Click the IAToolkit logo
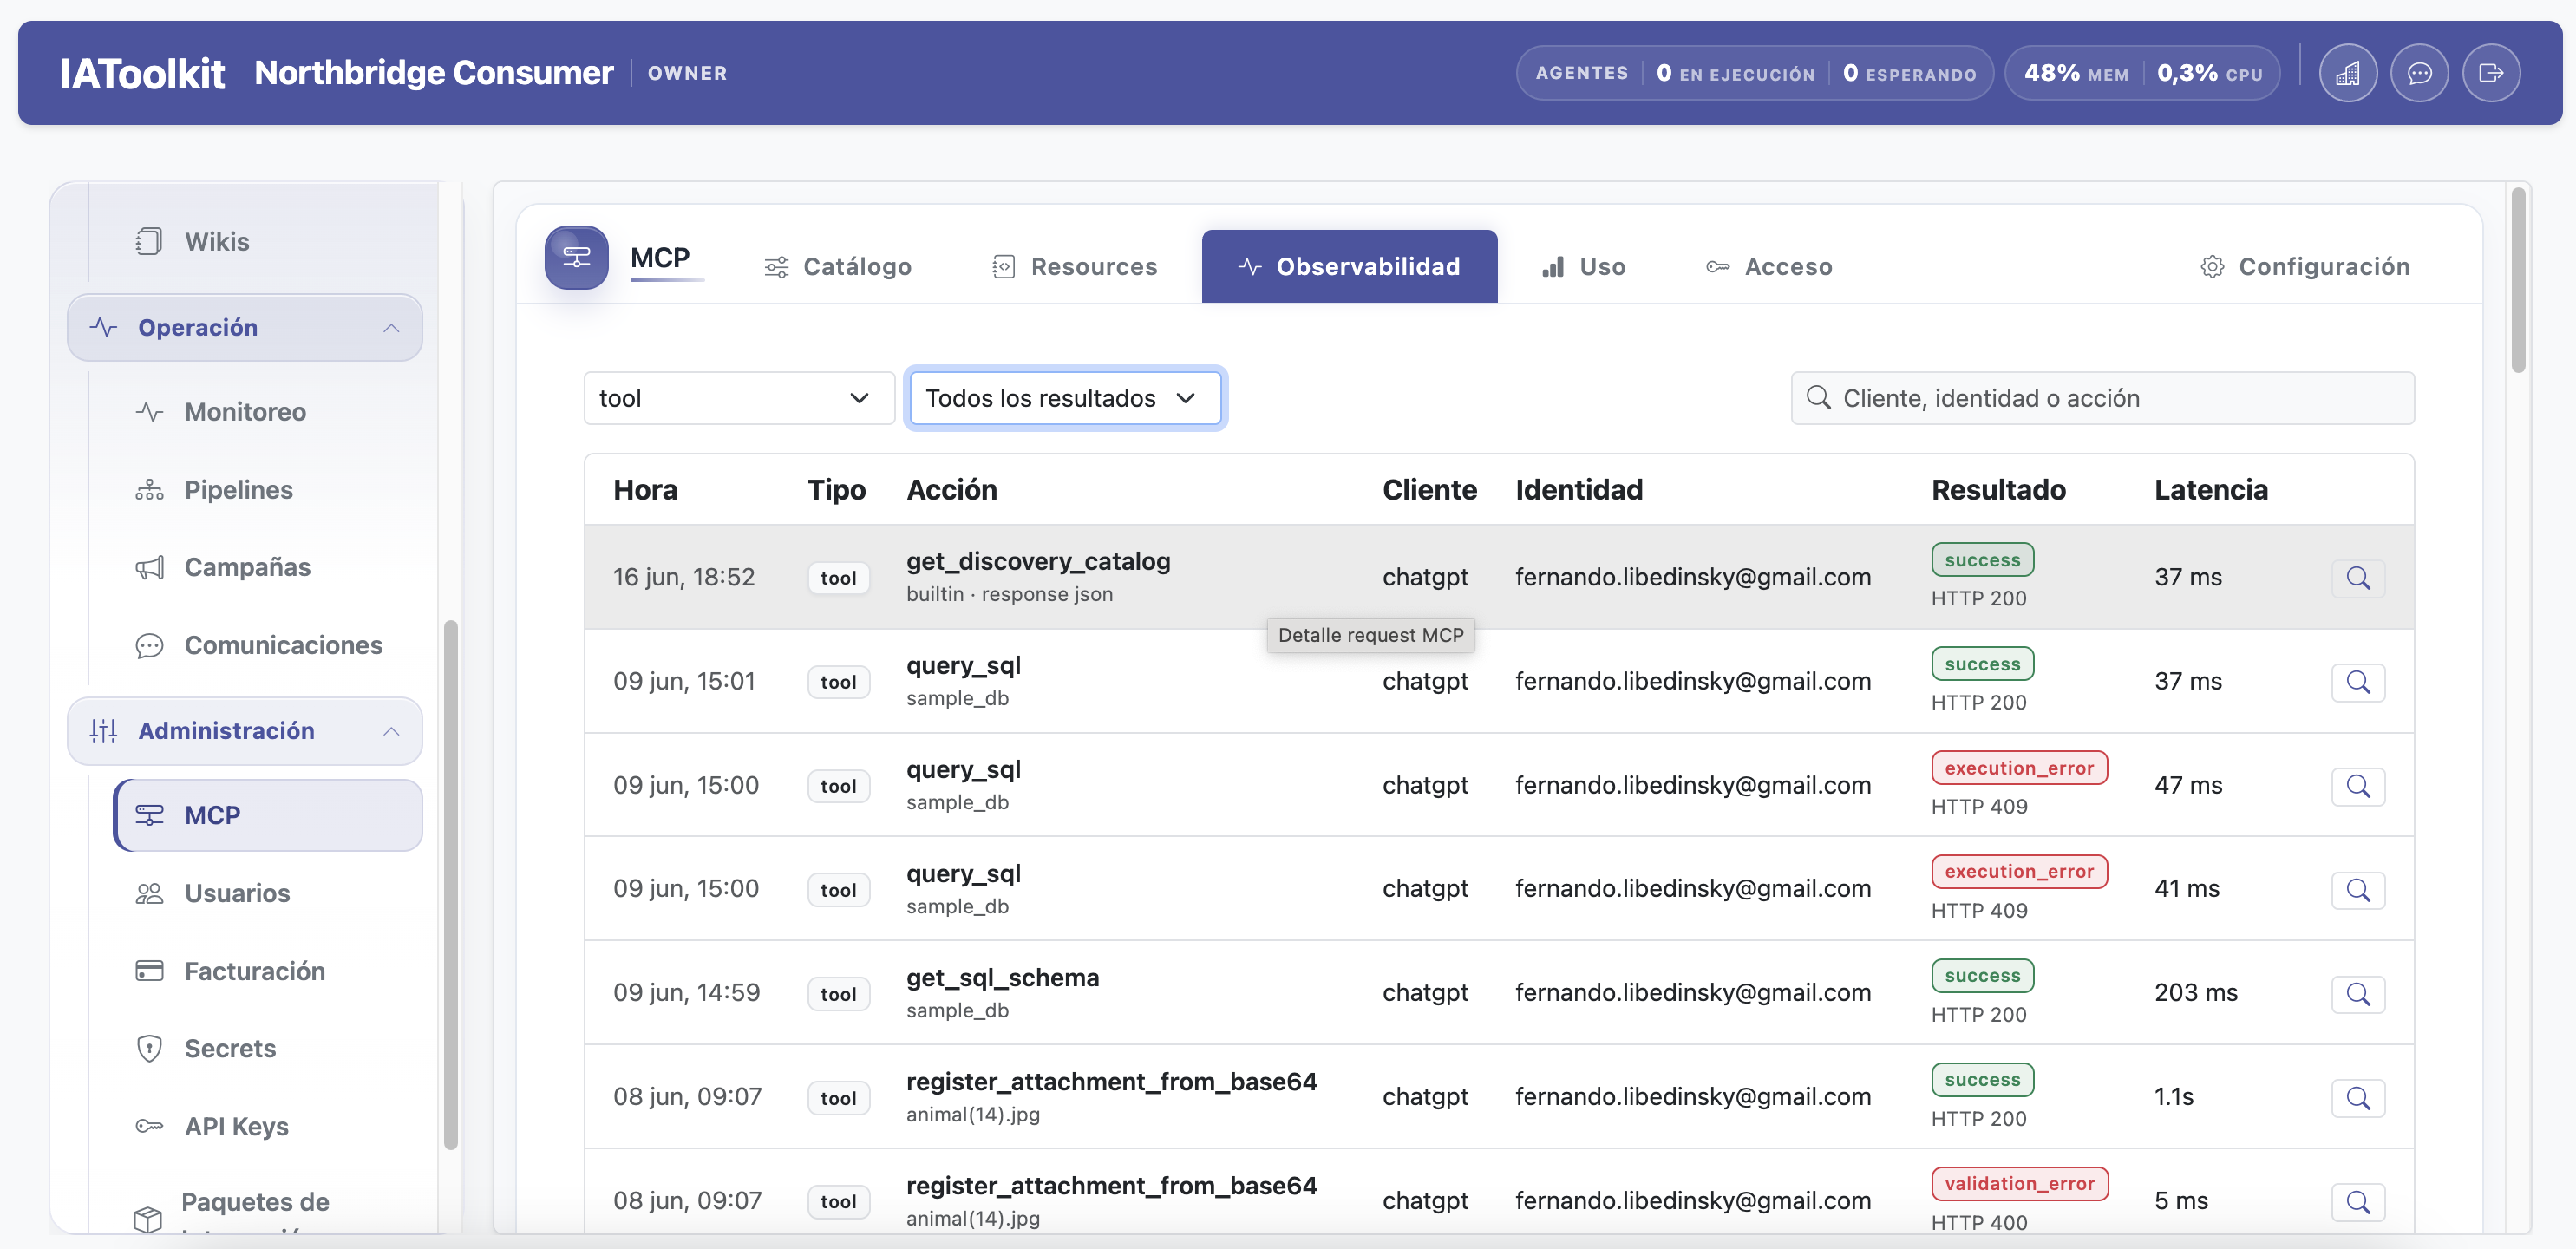The width and height of the screenshot is (2576, 1249). (x=142, y=73)
